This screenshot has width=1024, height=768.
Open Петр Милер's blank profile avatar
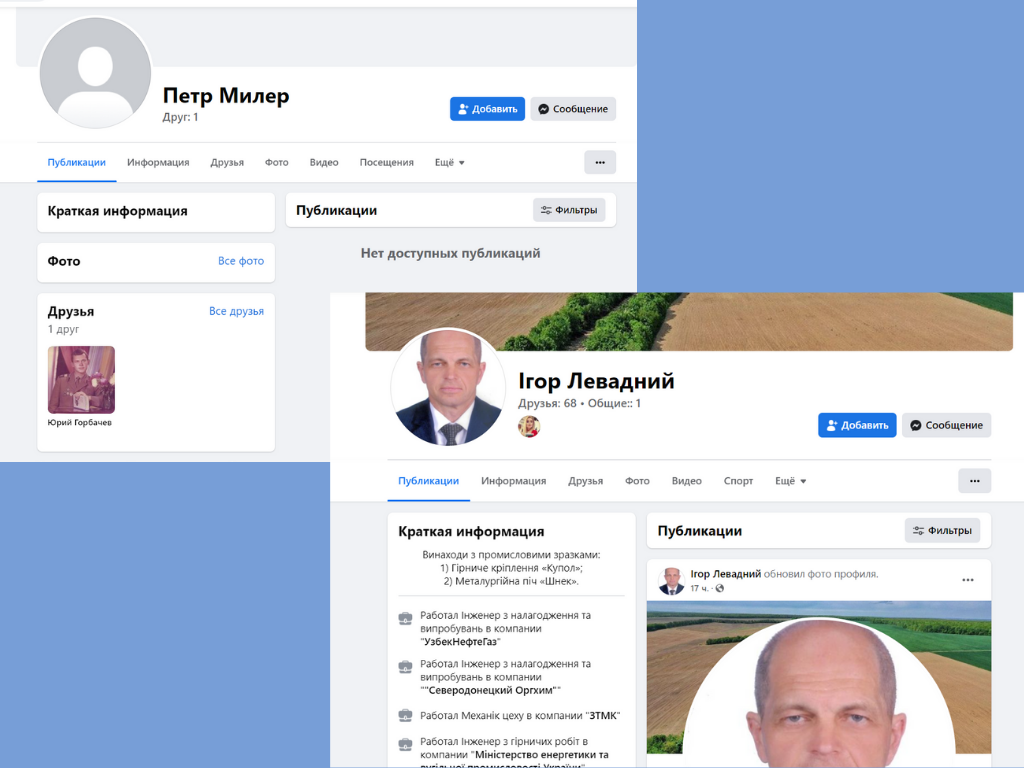point(95,72)
